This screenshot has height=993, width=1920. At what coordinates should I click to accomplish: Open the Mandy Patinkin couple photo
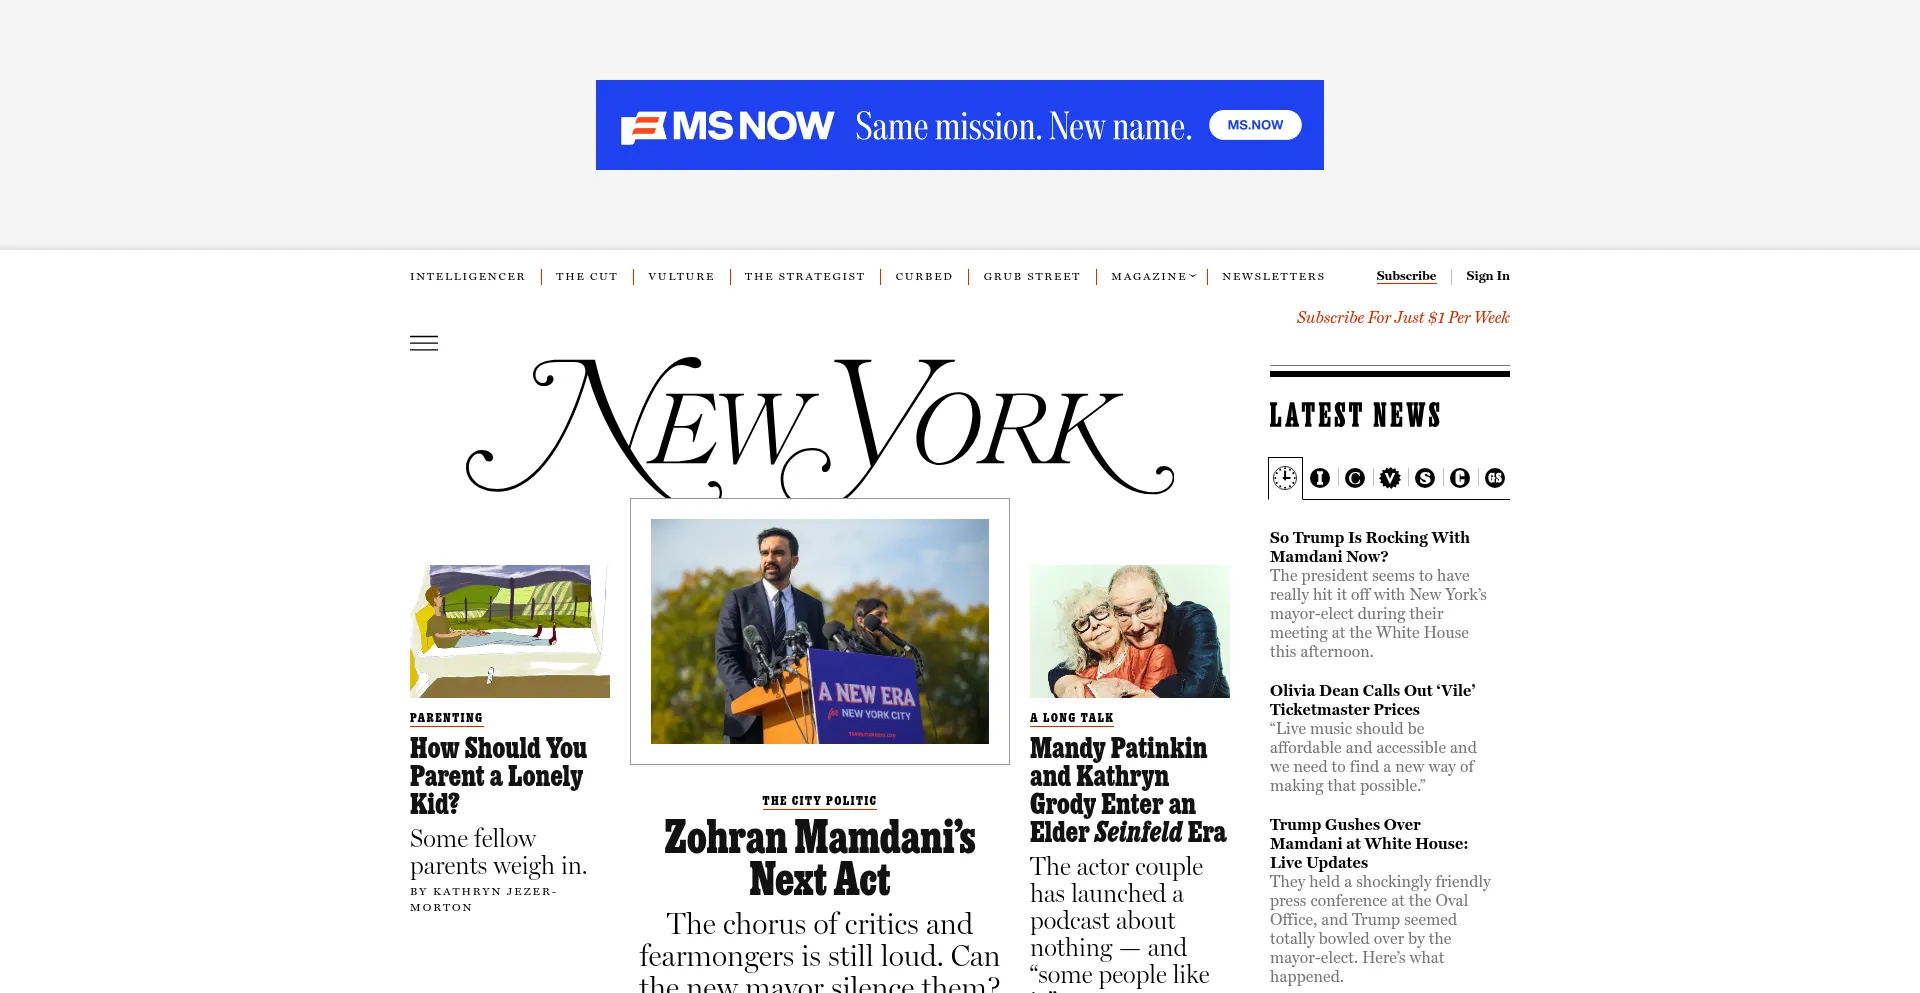click(1130, 631)
